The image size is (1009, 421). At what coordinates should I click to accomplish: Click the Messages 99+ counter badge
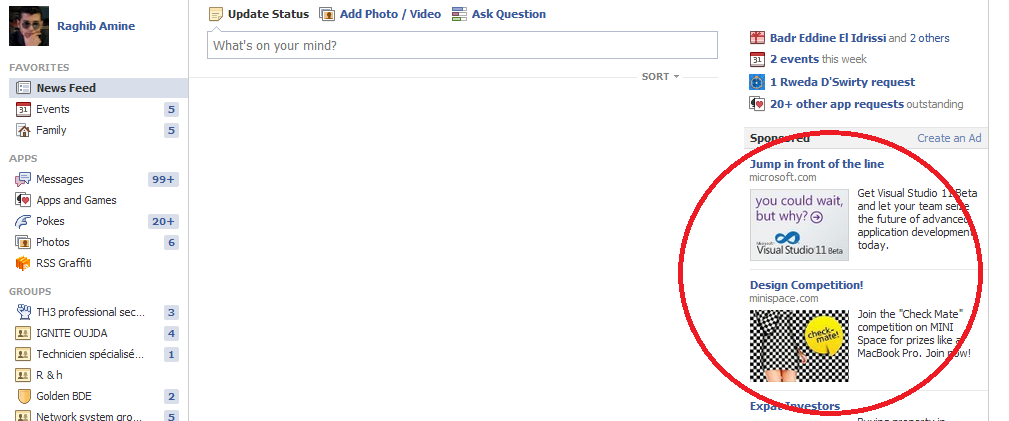163,180
